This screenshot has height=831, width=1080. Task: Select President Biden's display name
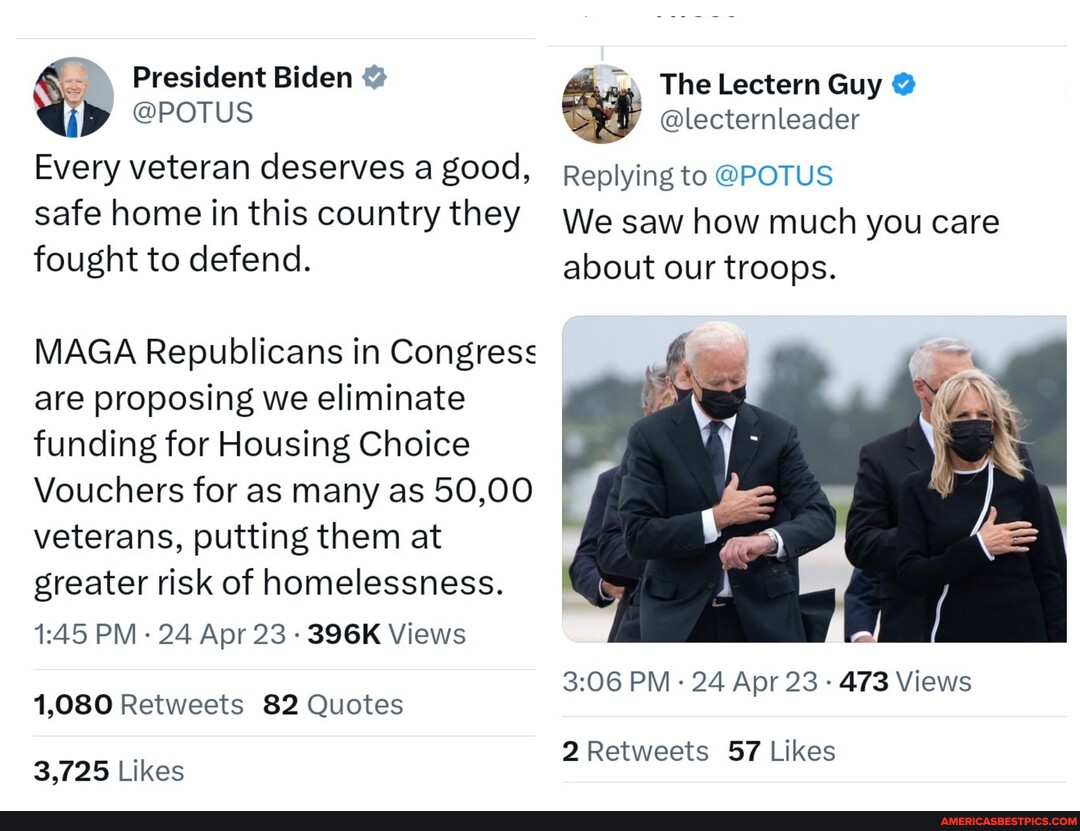pos(240,77)
